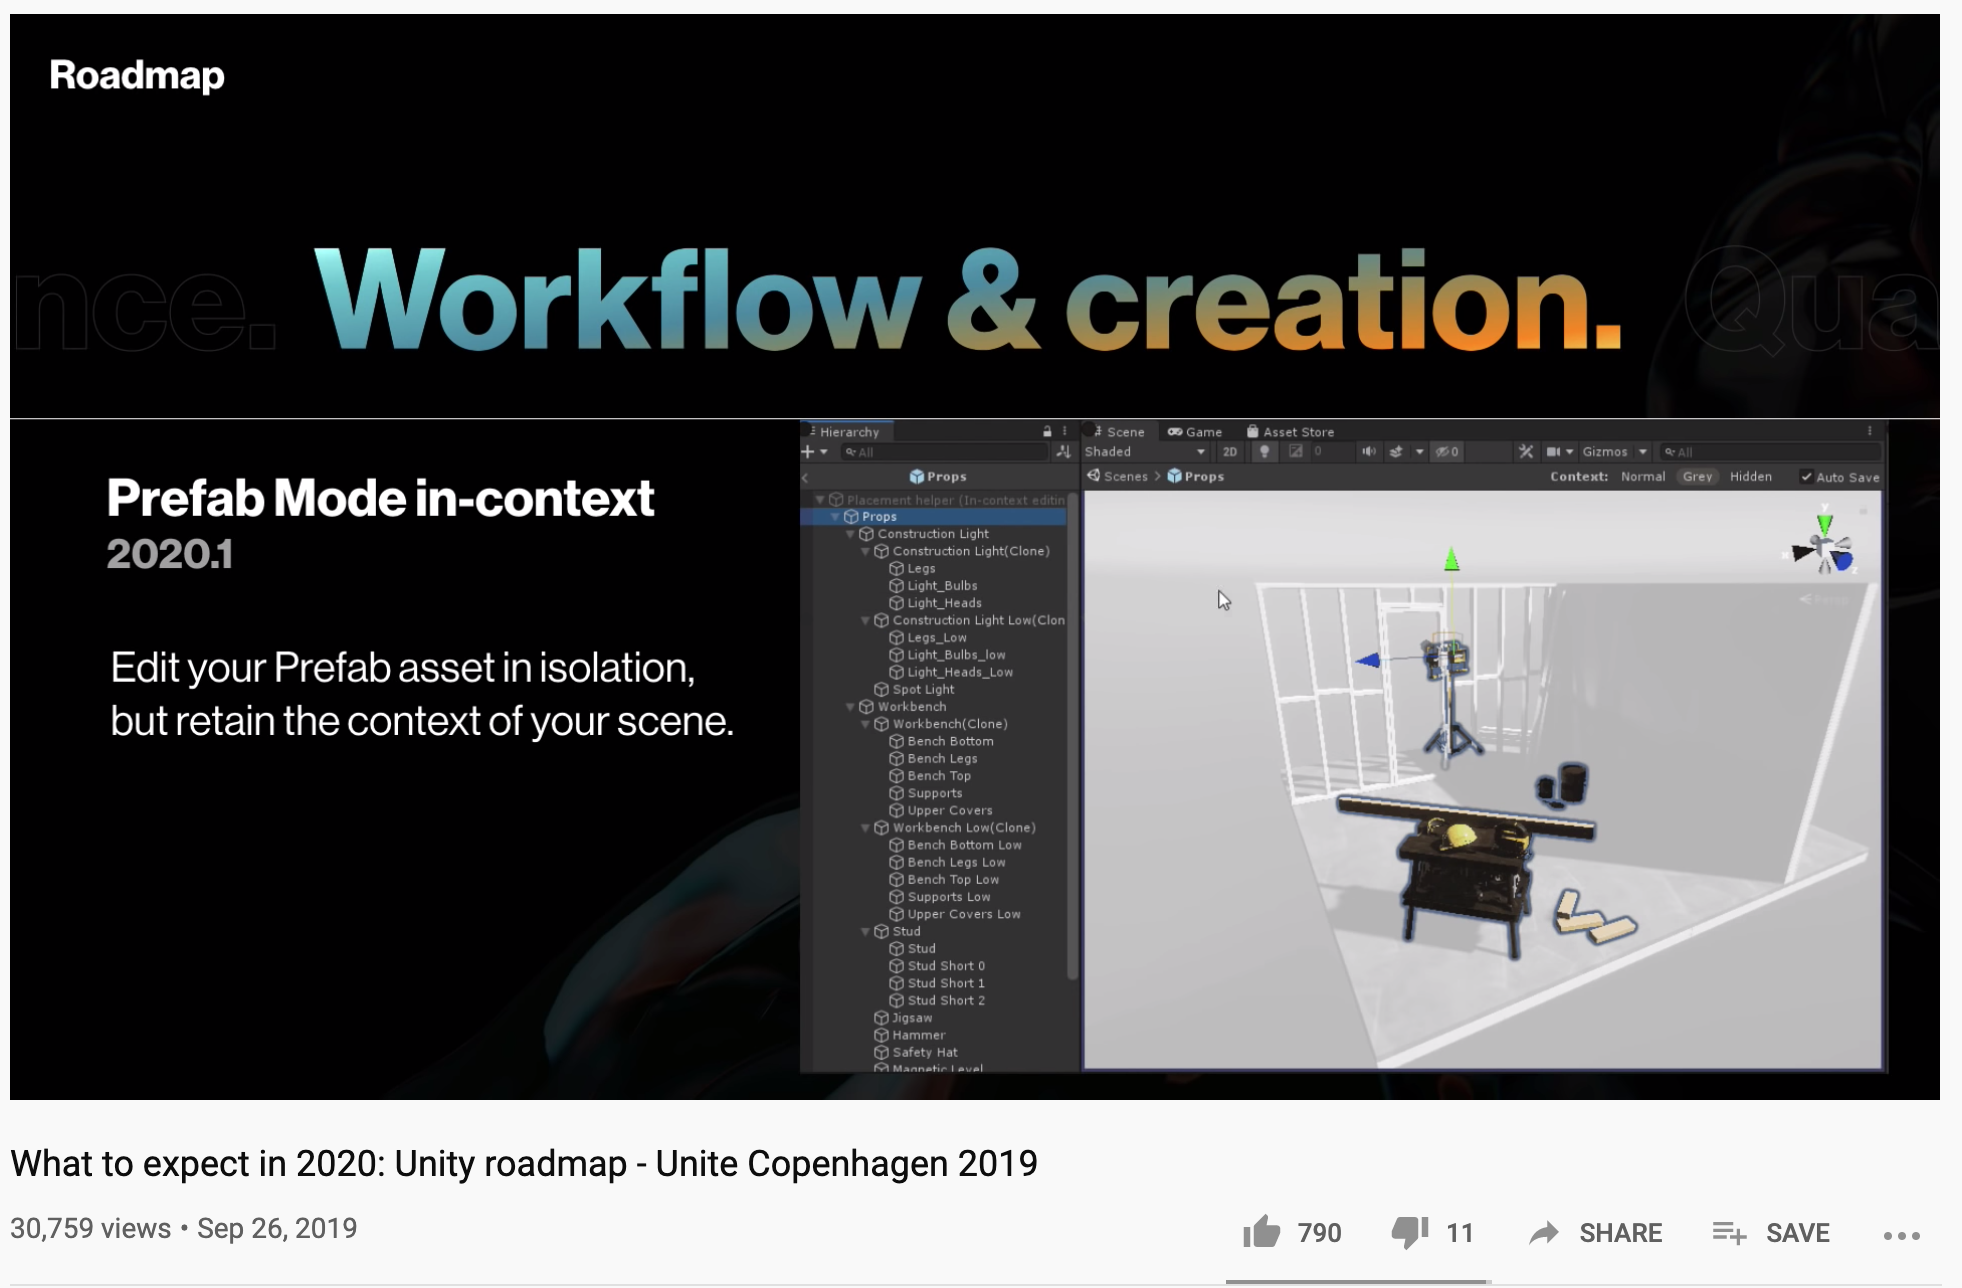Click the Scenes breadcrumb
The image size is (1962, 1288).
pos(1117,477)
